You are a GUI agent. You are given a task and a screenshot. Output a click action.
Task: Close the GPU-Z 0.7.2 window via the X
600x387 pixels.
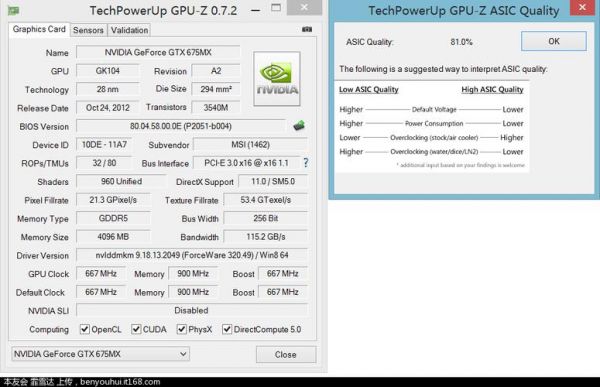pyautogui.click(x=304, y=8)
